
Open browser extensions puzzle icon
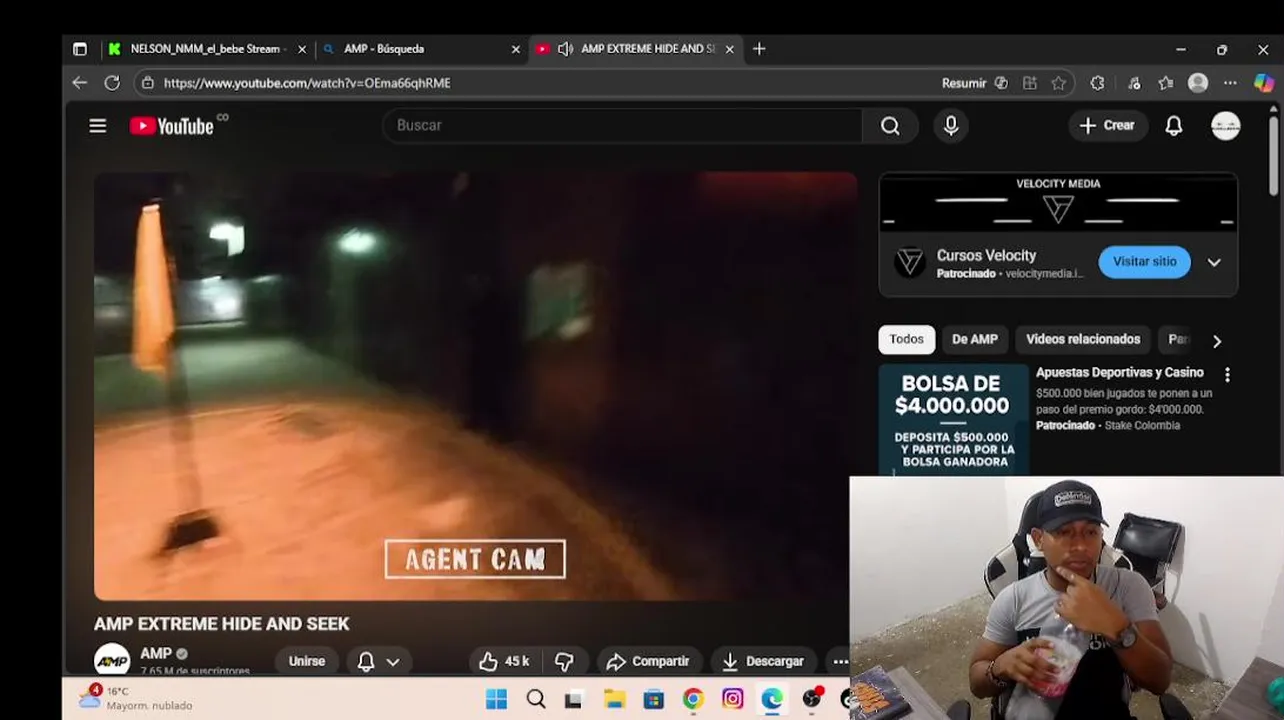1097,83
